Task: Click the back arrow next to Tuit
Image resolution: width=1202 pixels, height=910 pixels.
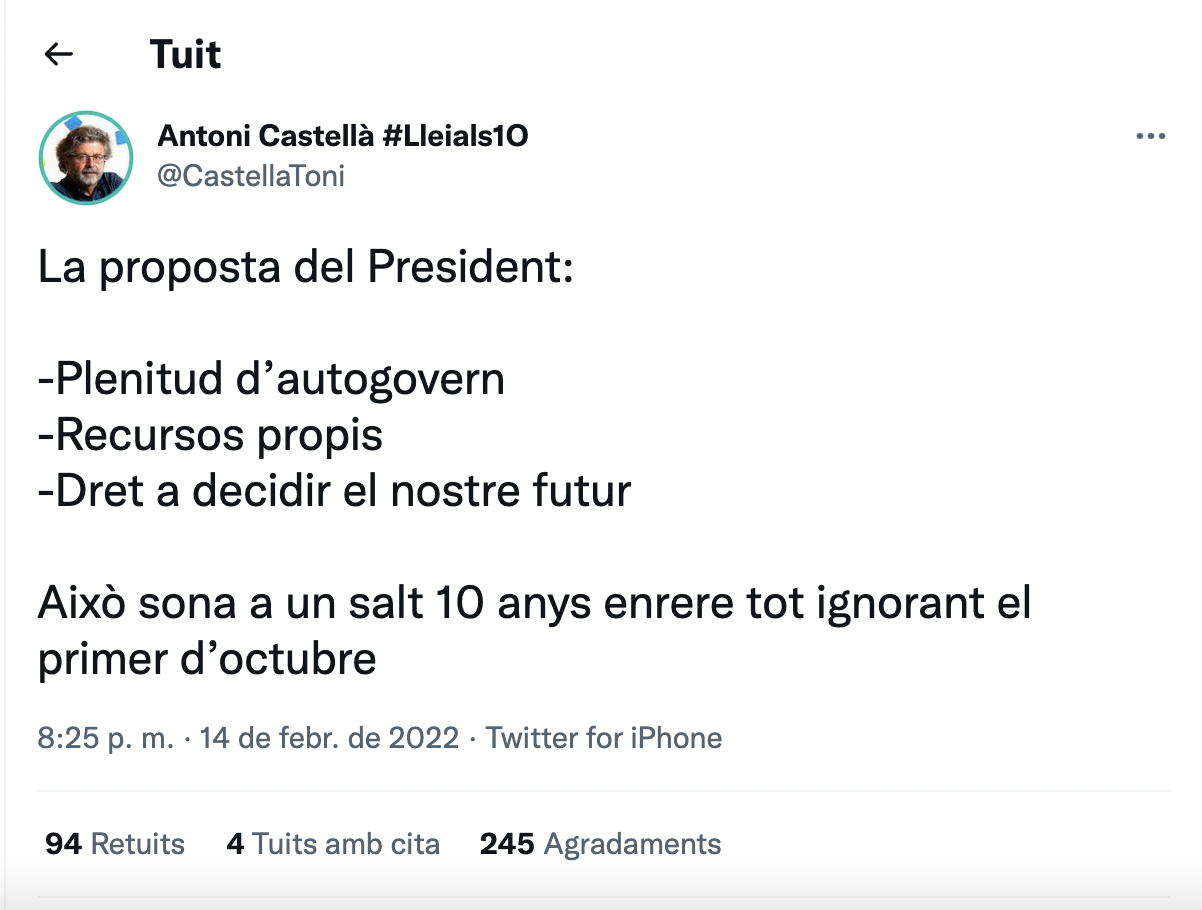Action: pyautogui.click(x=59, y=54)
